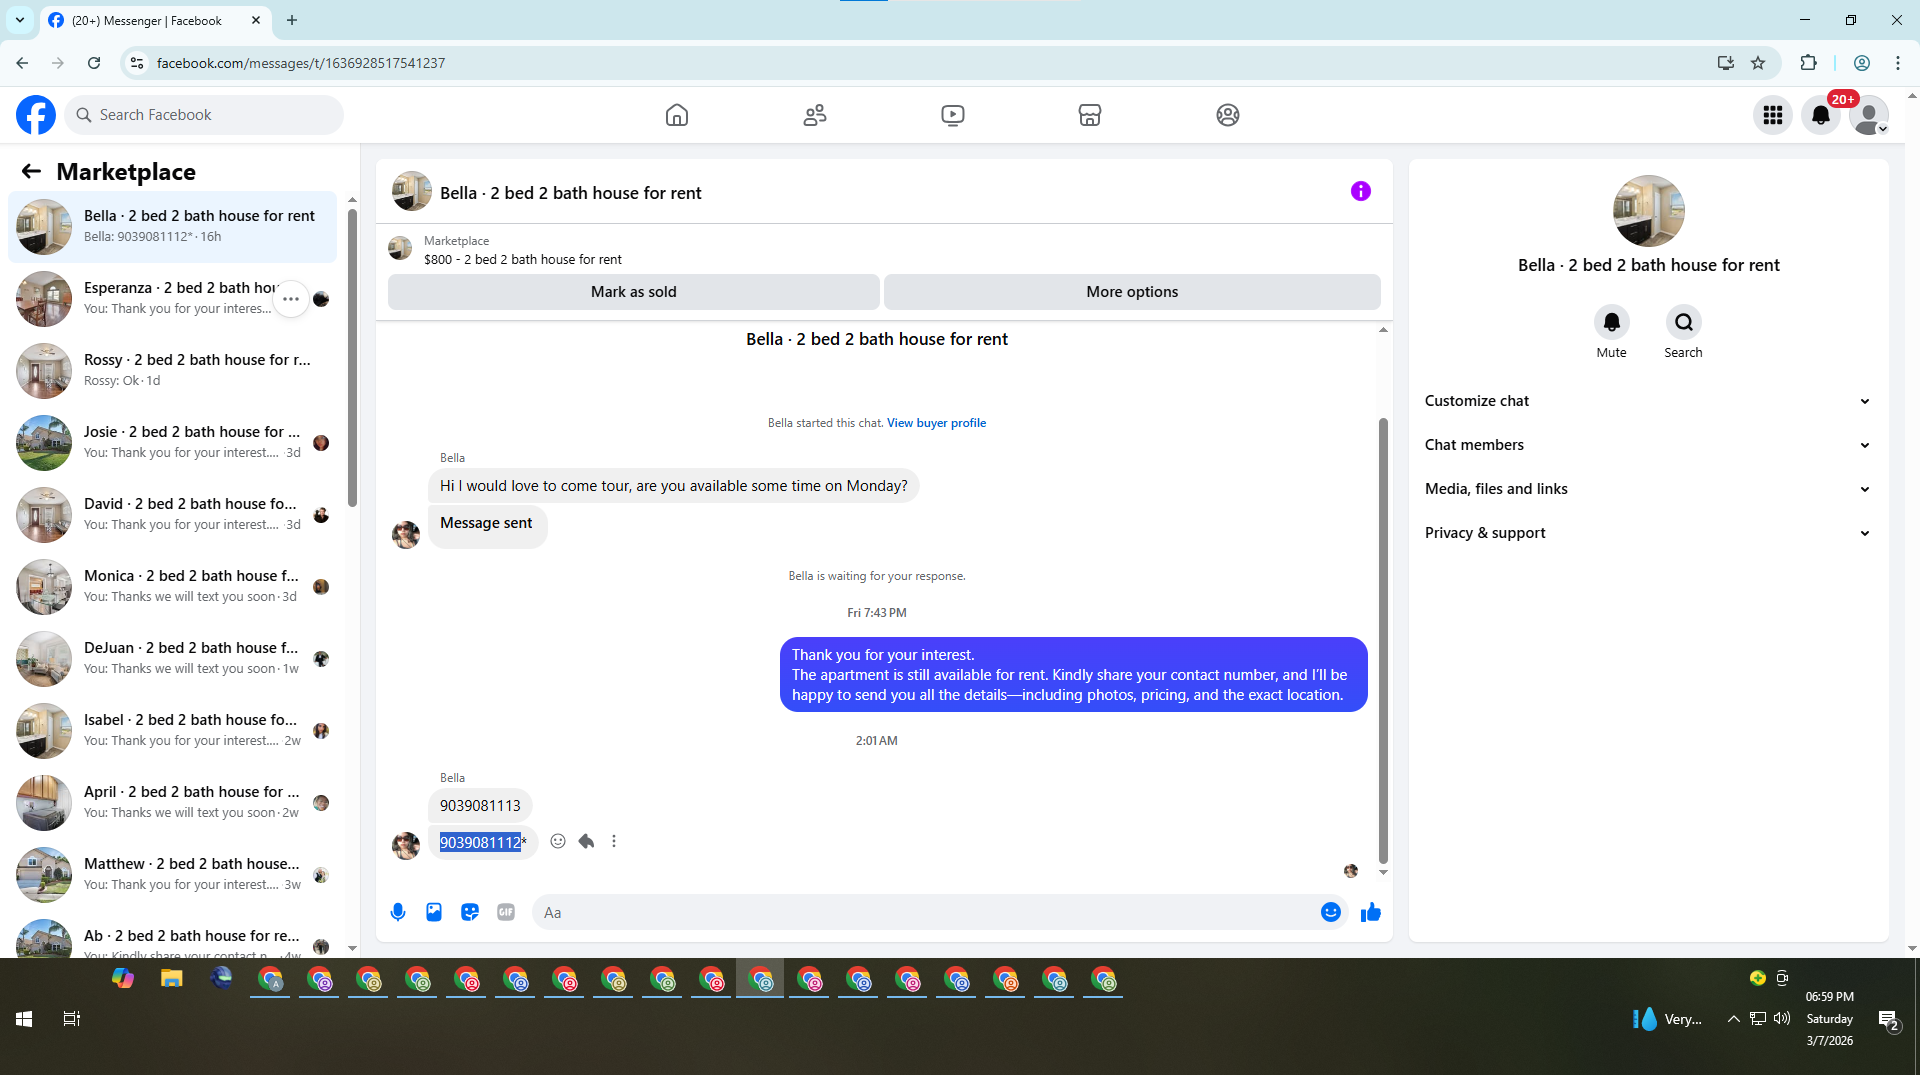The width and height of the screenshot is (1920, 1075).
Task: Open DeJuan's conversation
Action: click(x=172, y=659)
